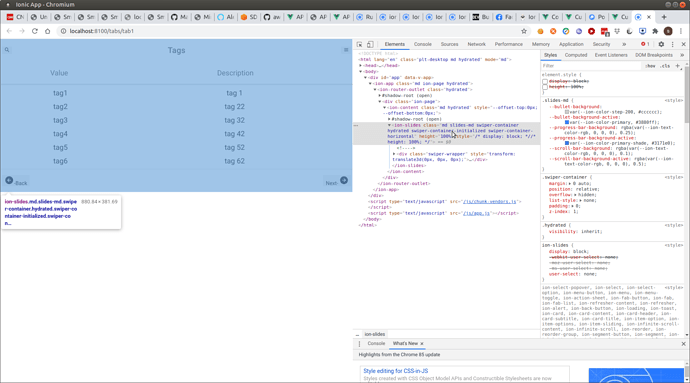Click the monitor-shaped blue extension icon

pyautogui.click(x=642, y=31)
